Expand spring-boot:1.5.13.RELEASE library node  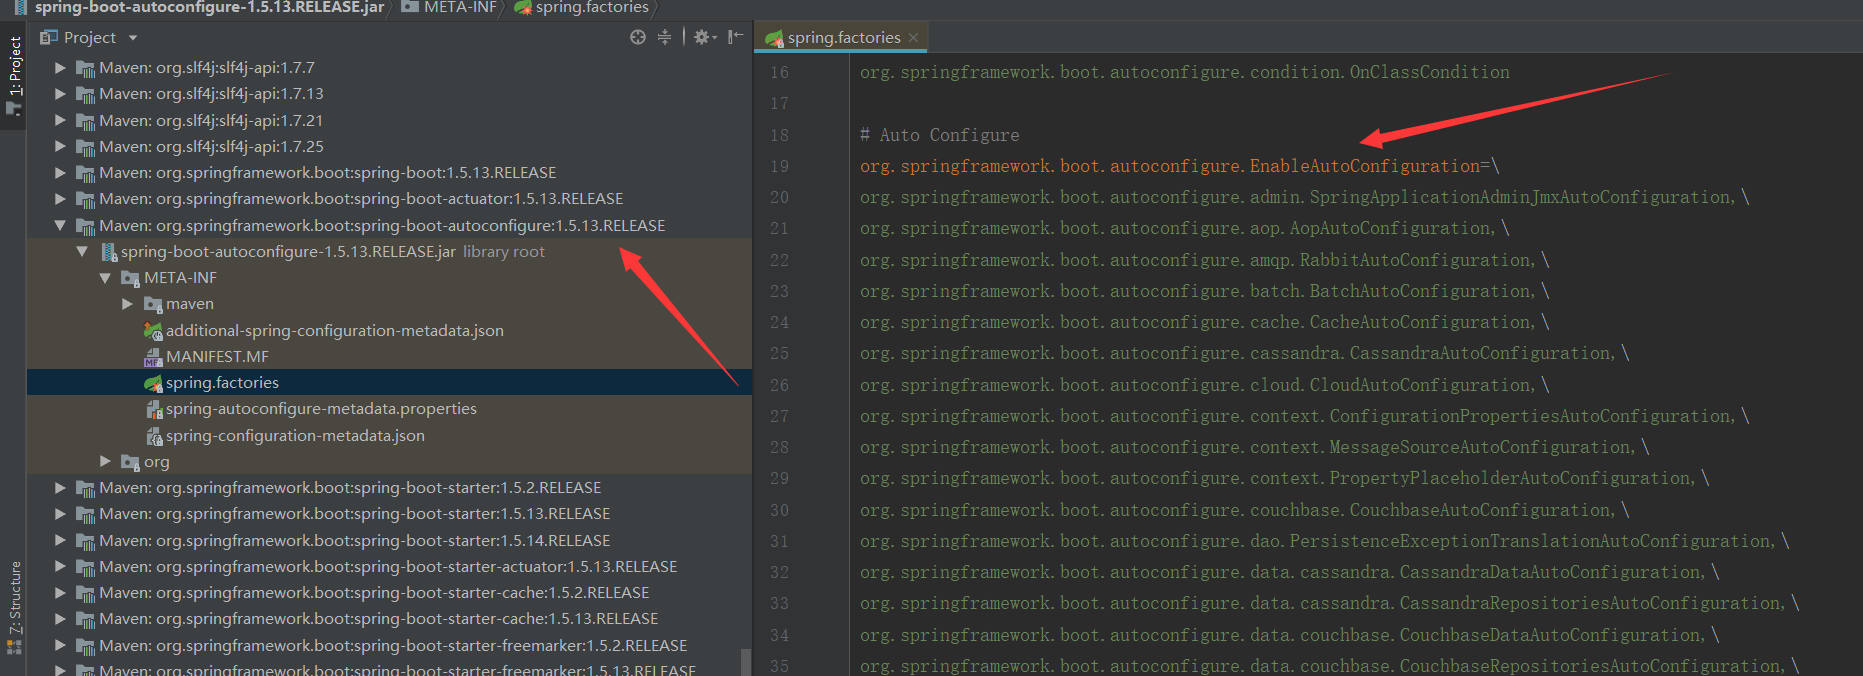(x=60, y=172)
